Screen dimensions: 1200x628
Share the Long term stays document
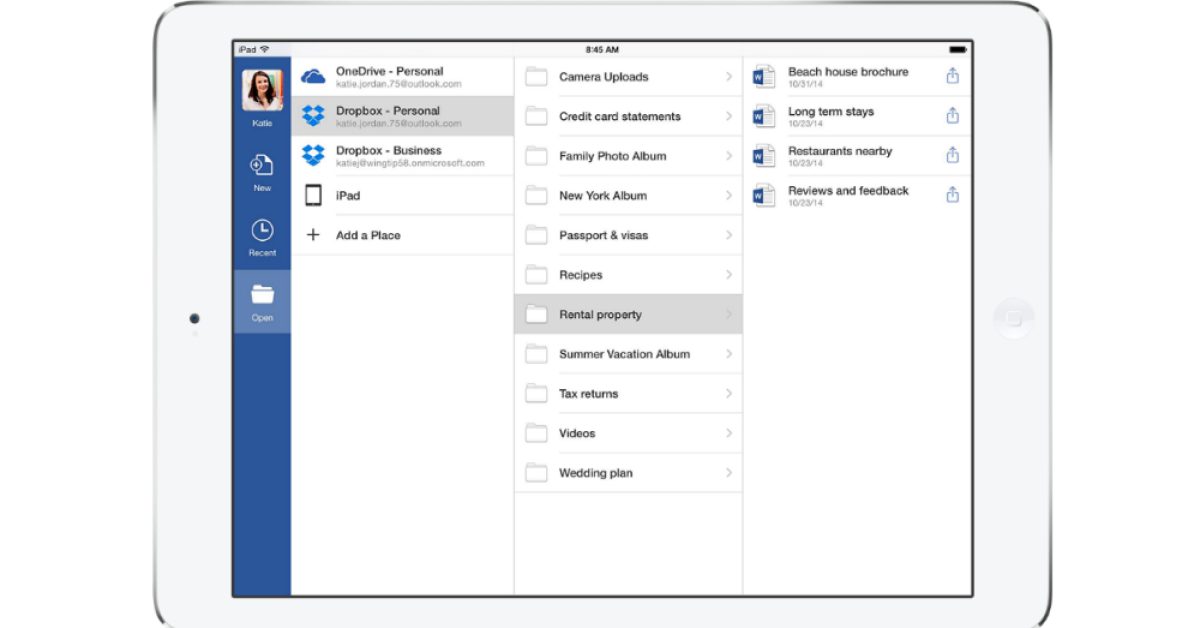click(952, 116)
